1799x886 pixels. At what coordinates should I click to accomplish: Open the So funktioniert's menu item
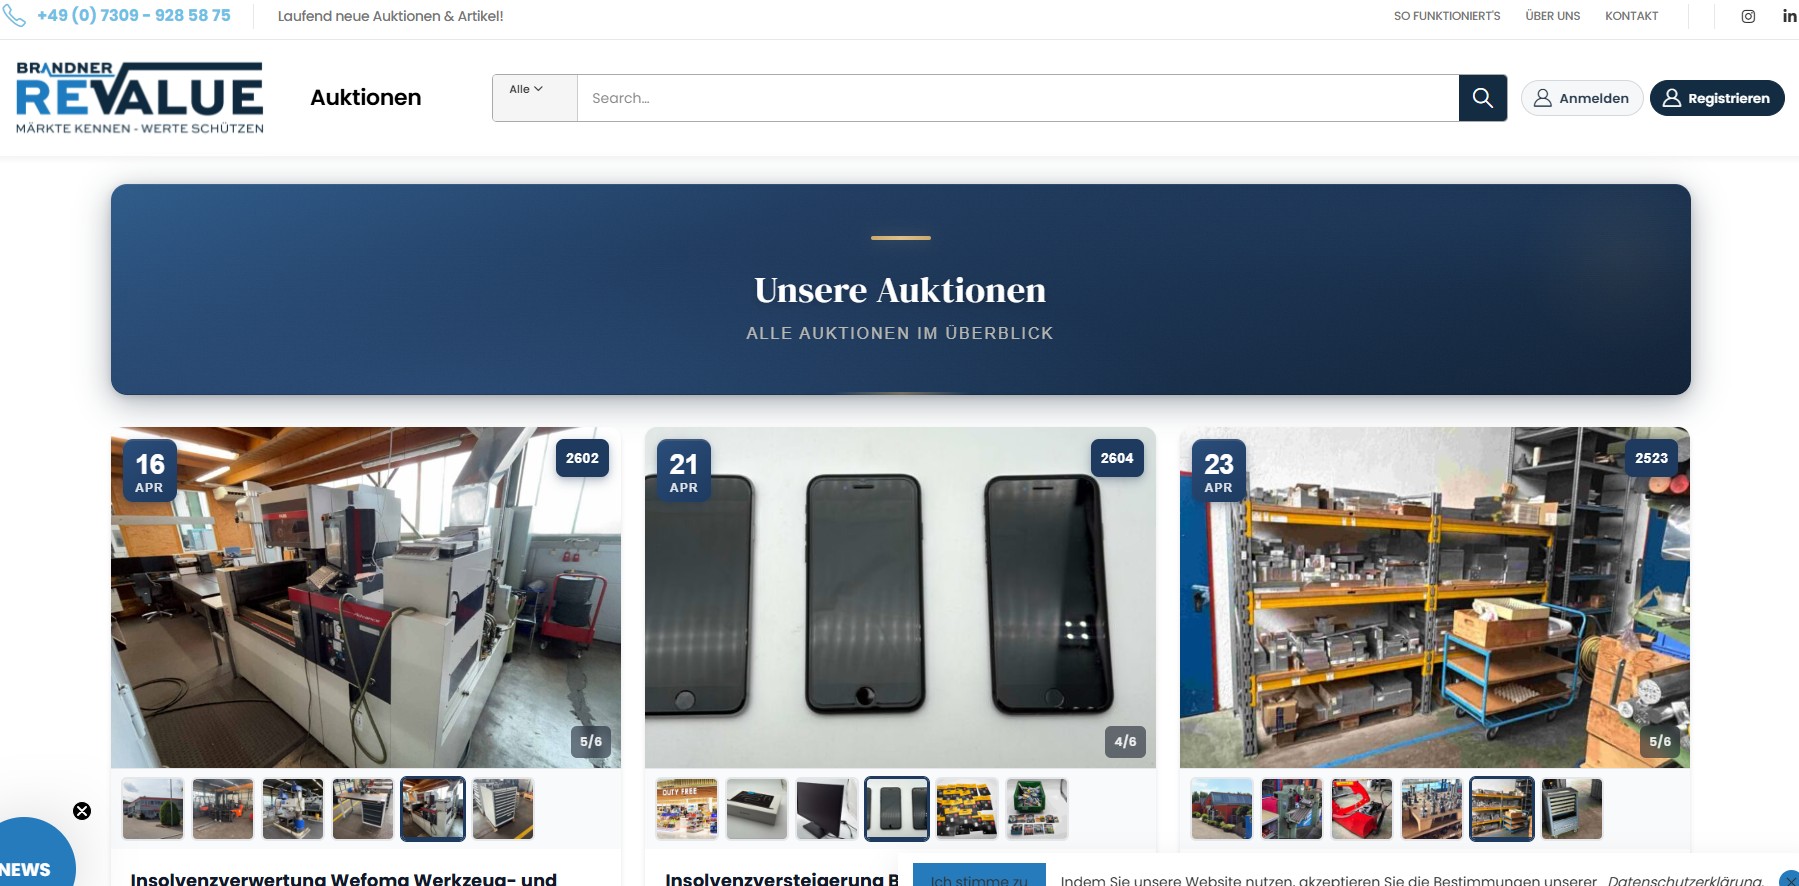tap(1446, 16)
